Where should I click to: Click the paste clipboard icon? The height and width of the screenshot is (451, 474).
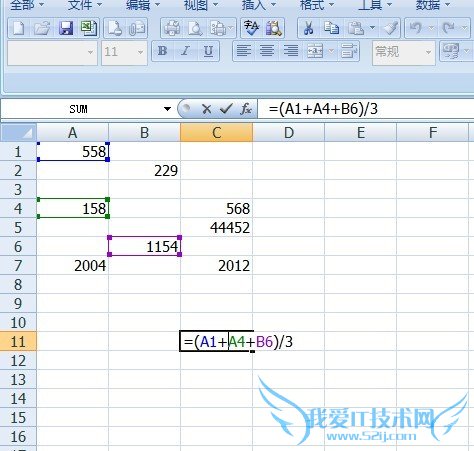pos(356,28)
